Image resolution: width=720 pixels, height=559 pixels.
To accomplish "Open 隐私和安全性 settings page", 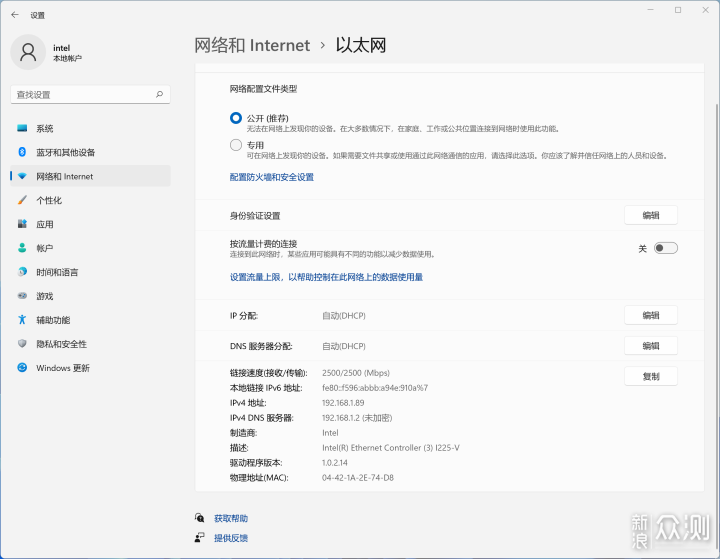I will coord(90,344).
